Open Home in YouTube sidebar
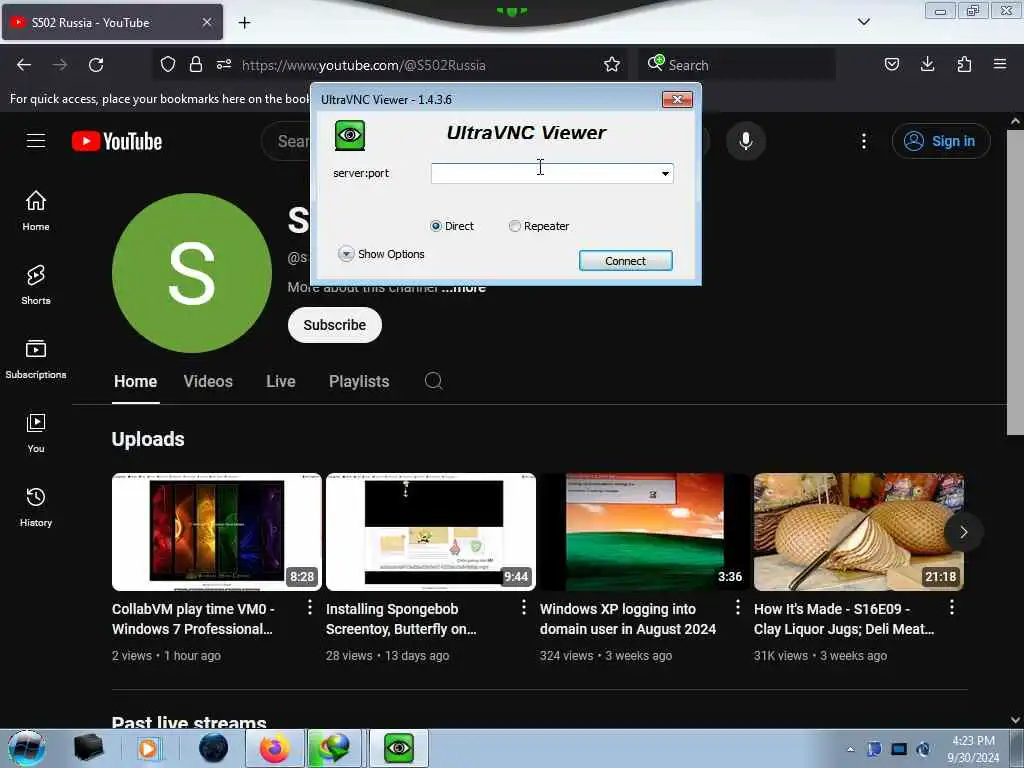This screenshot has width=1024, height=768. tap(36, 211)
